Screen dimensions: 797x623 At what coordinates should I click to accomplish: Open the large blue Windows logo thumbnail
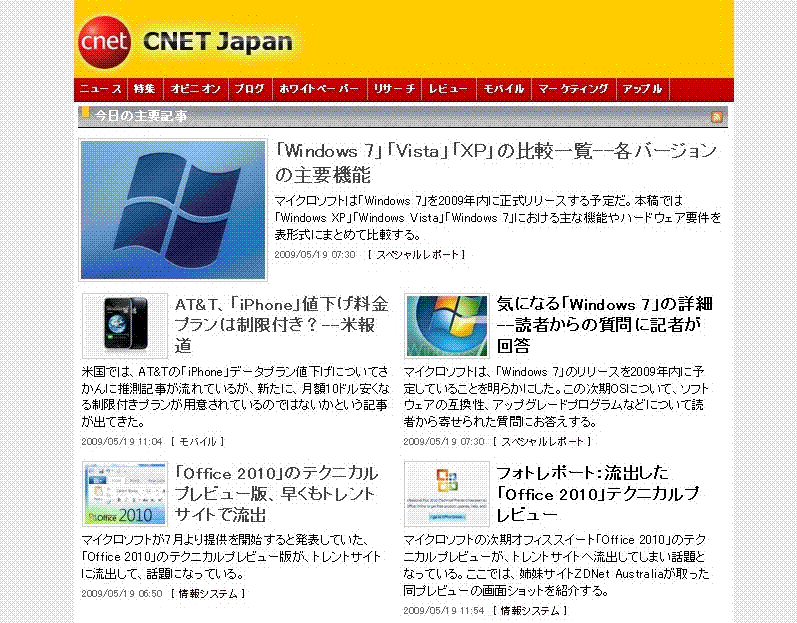173,210
